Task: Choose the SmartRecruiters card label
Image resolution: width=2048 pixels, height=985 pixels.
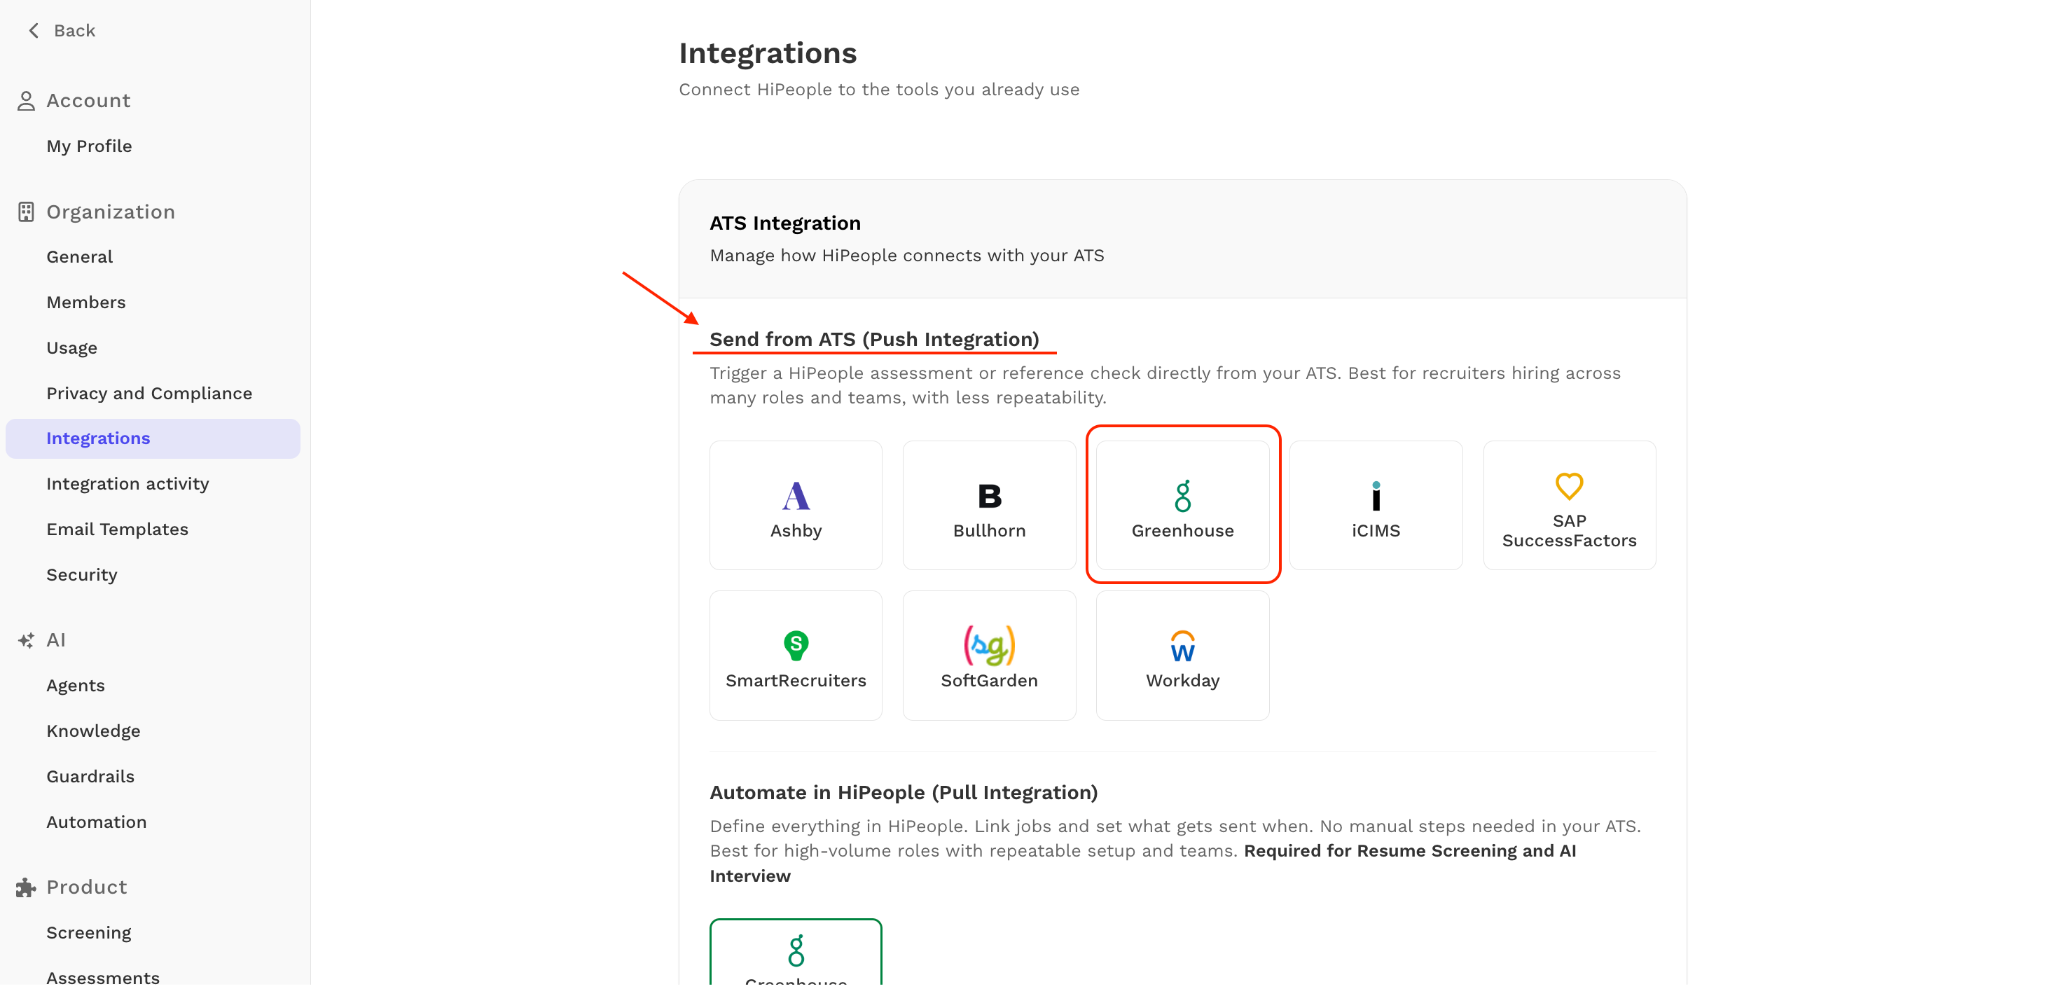Action: [x=796, y=681]
